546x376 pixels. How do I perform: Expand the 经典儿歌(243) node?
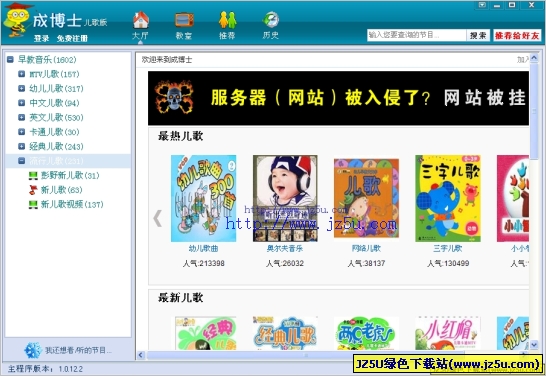(x=22, y=146)
